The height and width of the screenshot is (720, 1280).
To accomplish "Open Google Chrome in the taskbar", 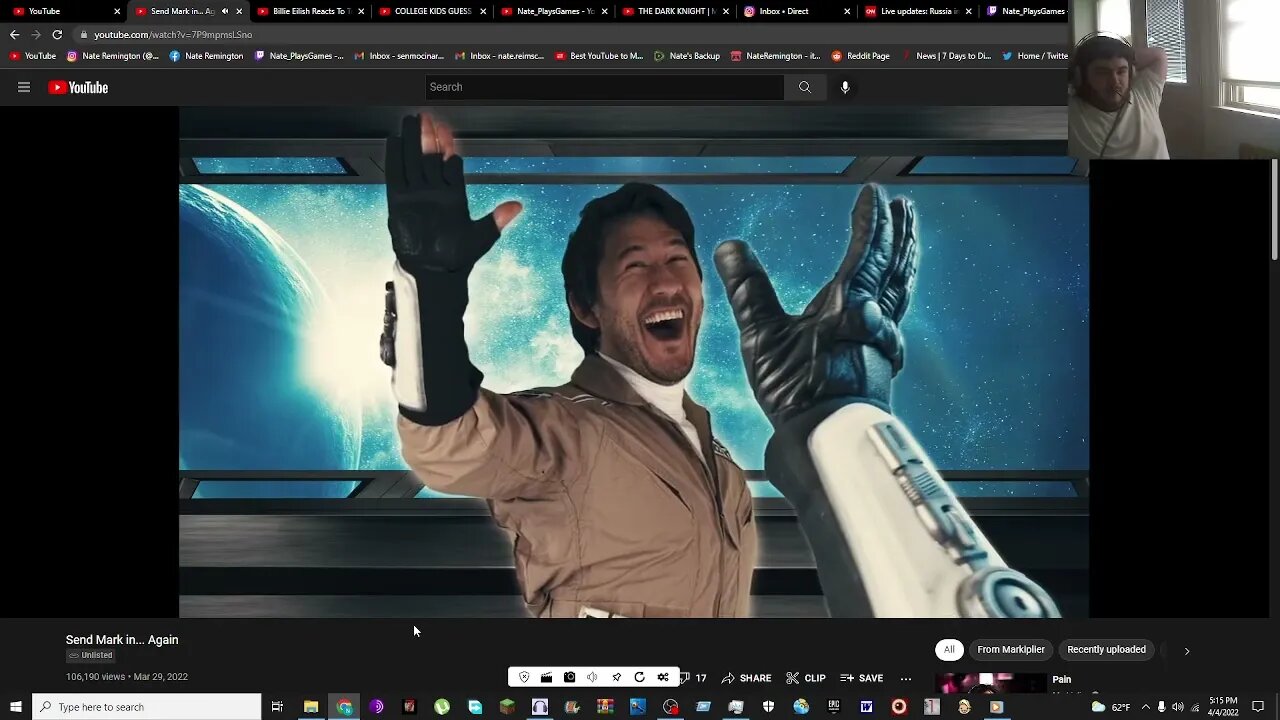I will tap(344, 707).
